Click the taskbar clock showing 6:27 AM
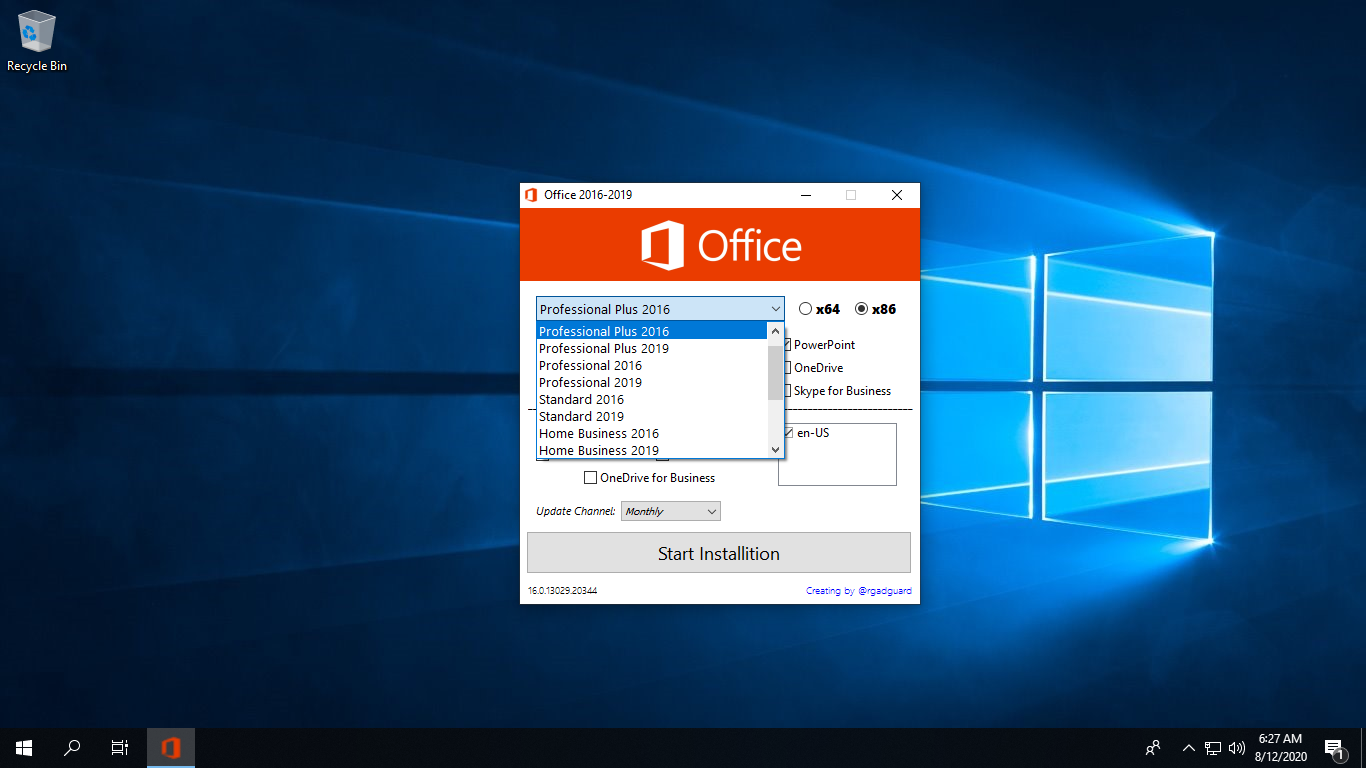The height and width of the screenshot is (768, 1366). tap(1280, 747)
